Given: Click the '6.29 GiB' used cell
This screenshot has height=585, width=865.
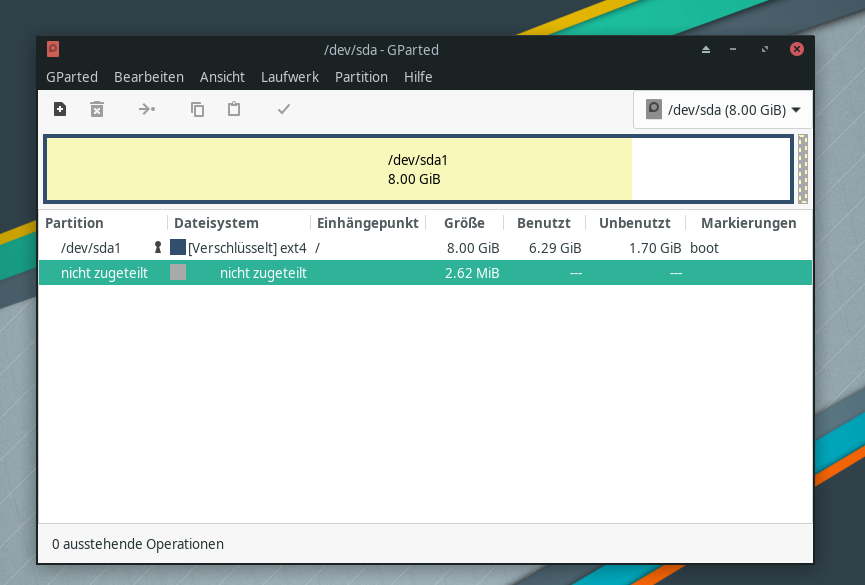Looking at the screenshot, I should 555,248.
